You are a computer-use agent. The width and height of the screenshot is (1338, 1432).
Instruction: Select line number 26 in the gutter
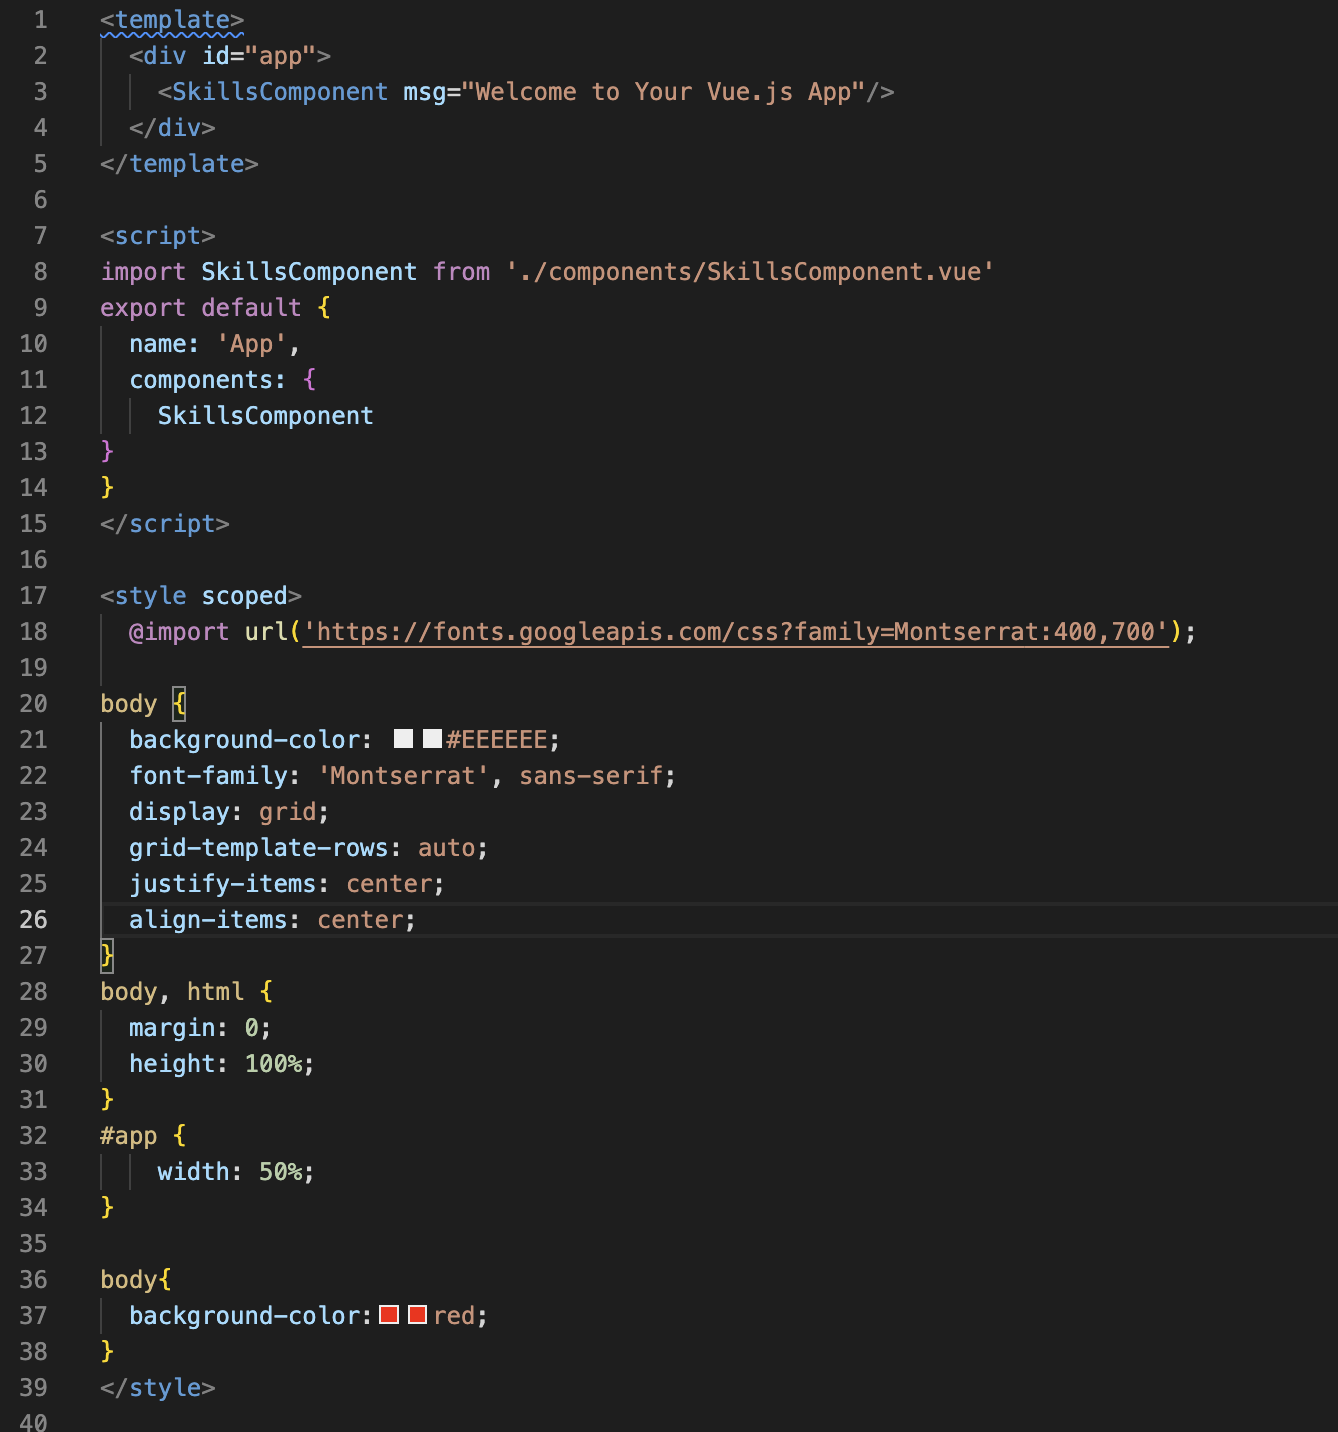click(33, 920)
